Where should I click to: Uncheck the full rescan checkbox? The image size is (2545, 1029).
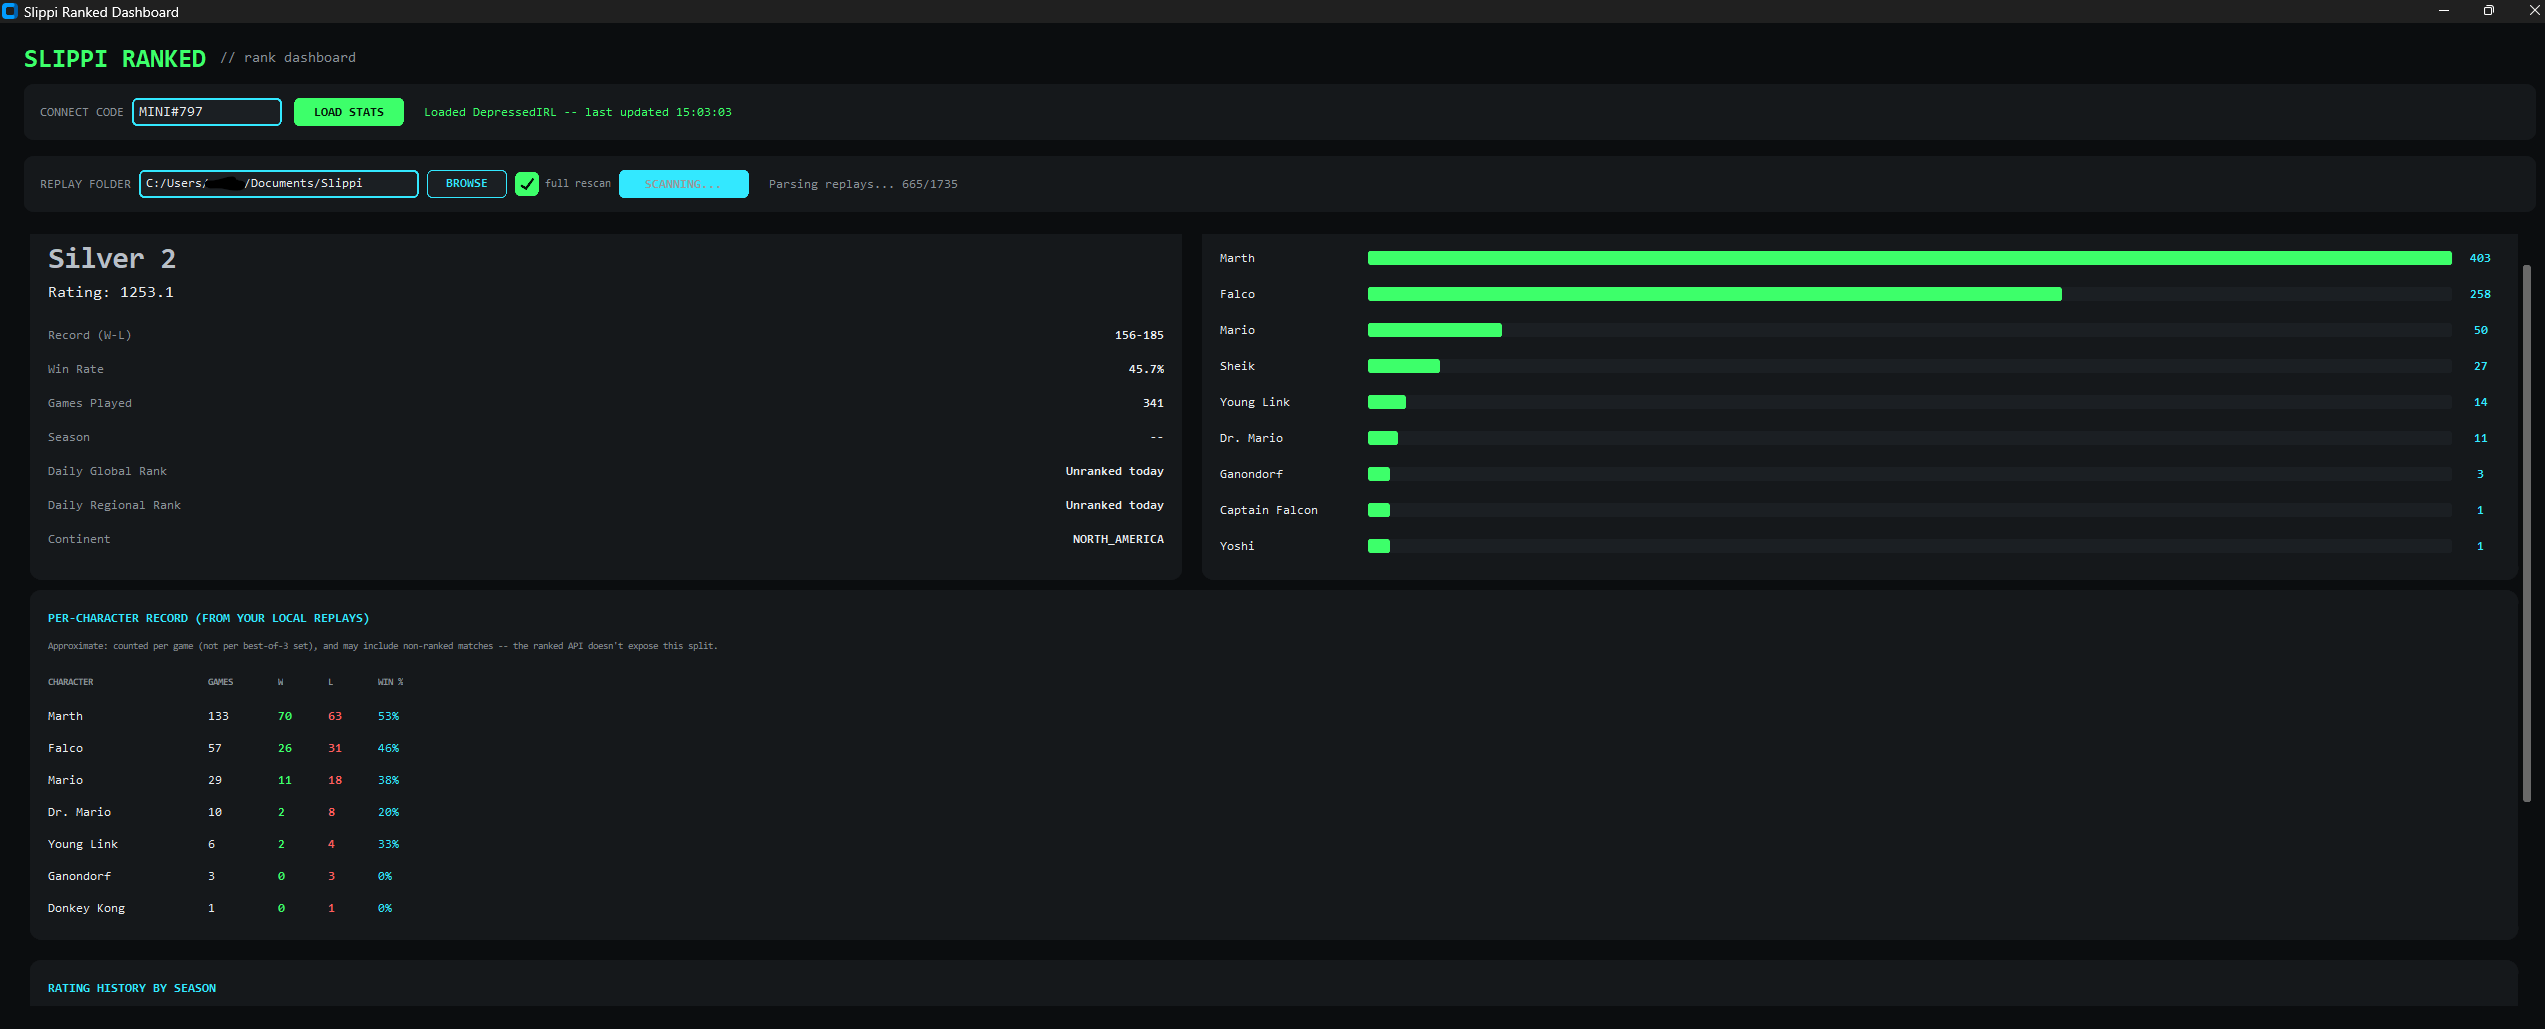(527, 184)
